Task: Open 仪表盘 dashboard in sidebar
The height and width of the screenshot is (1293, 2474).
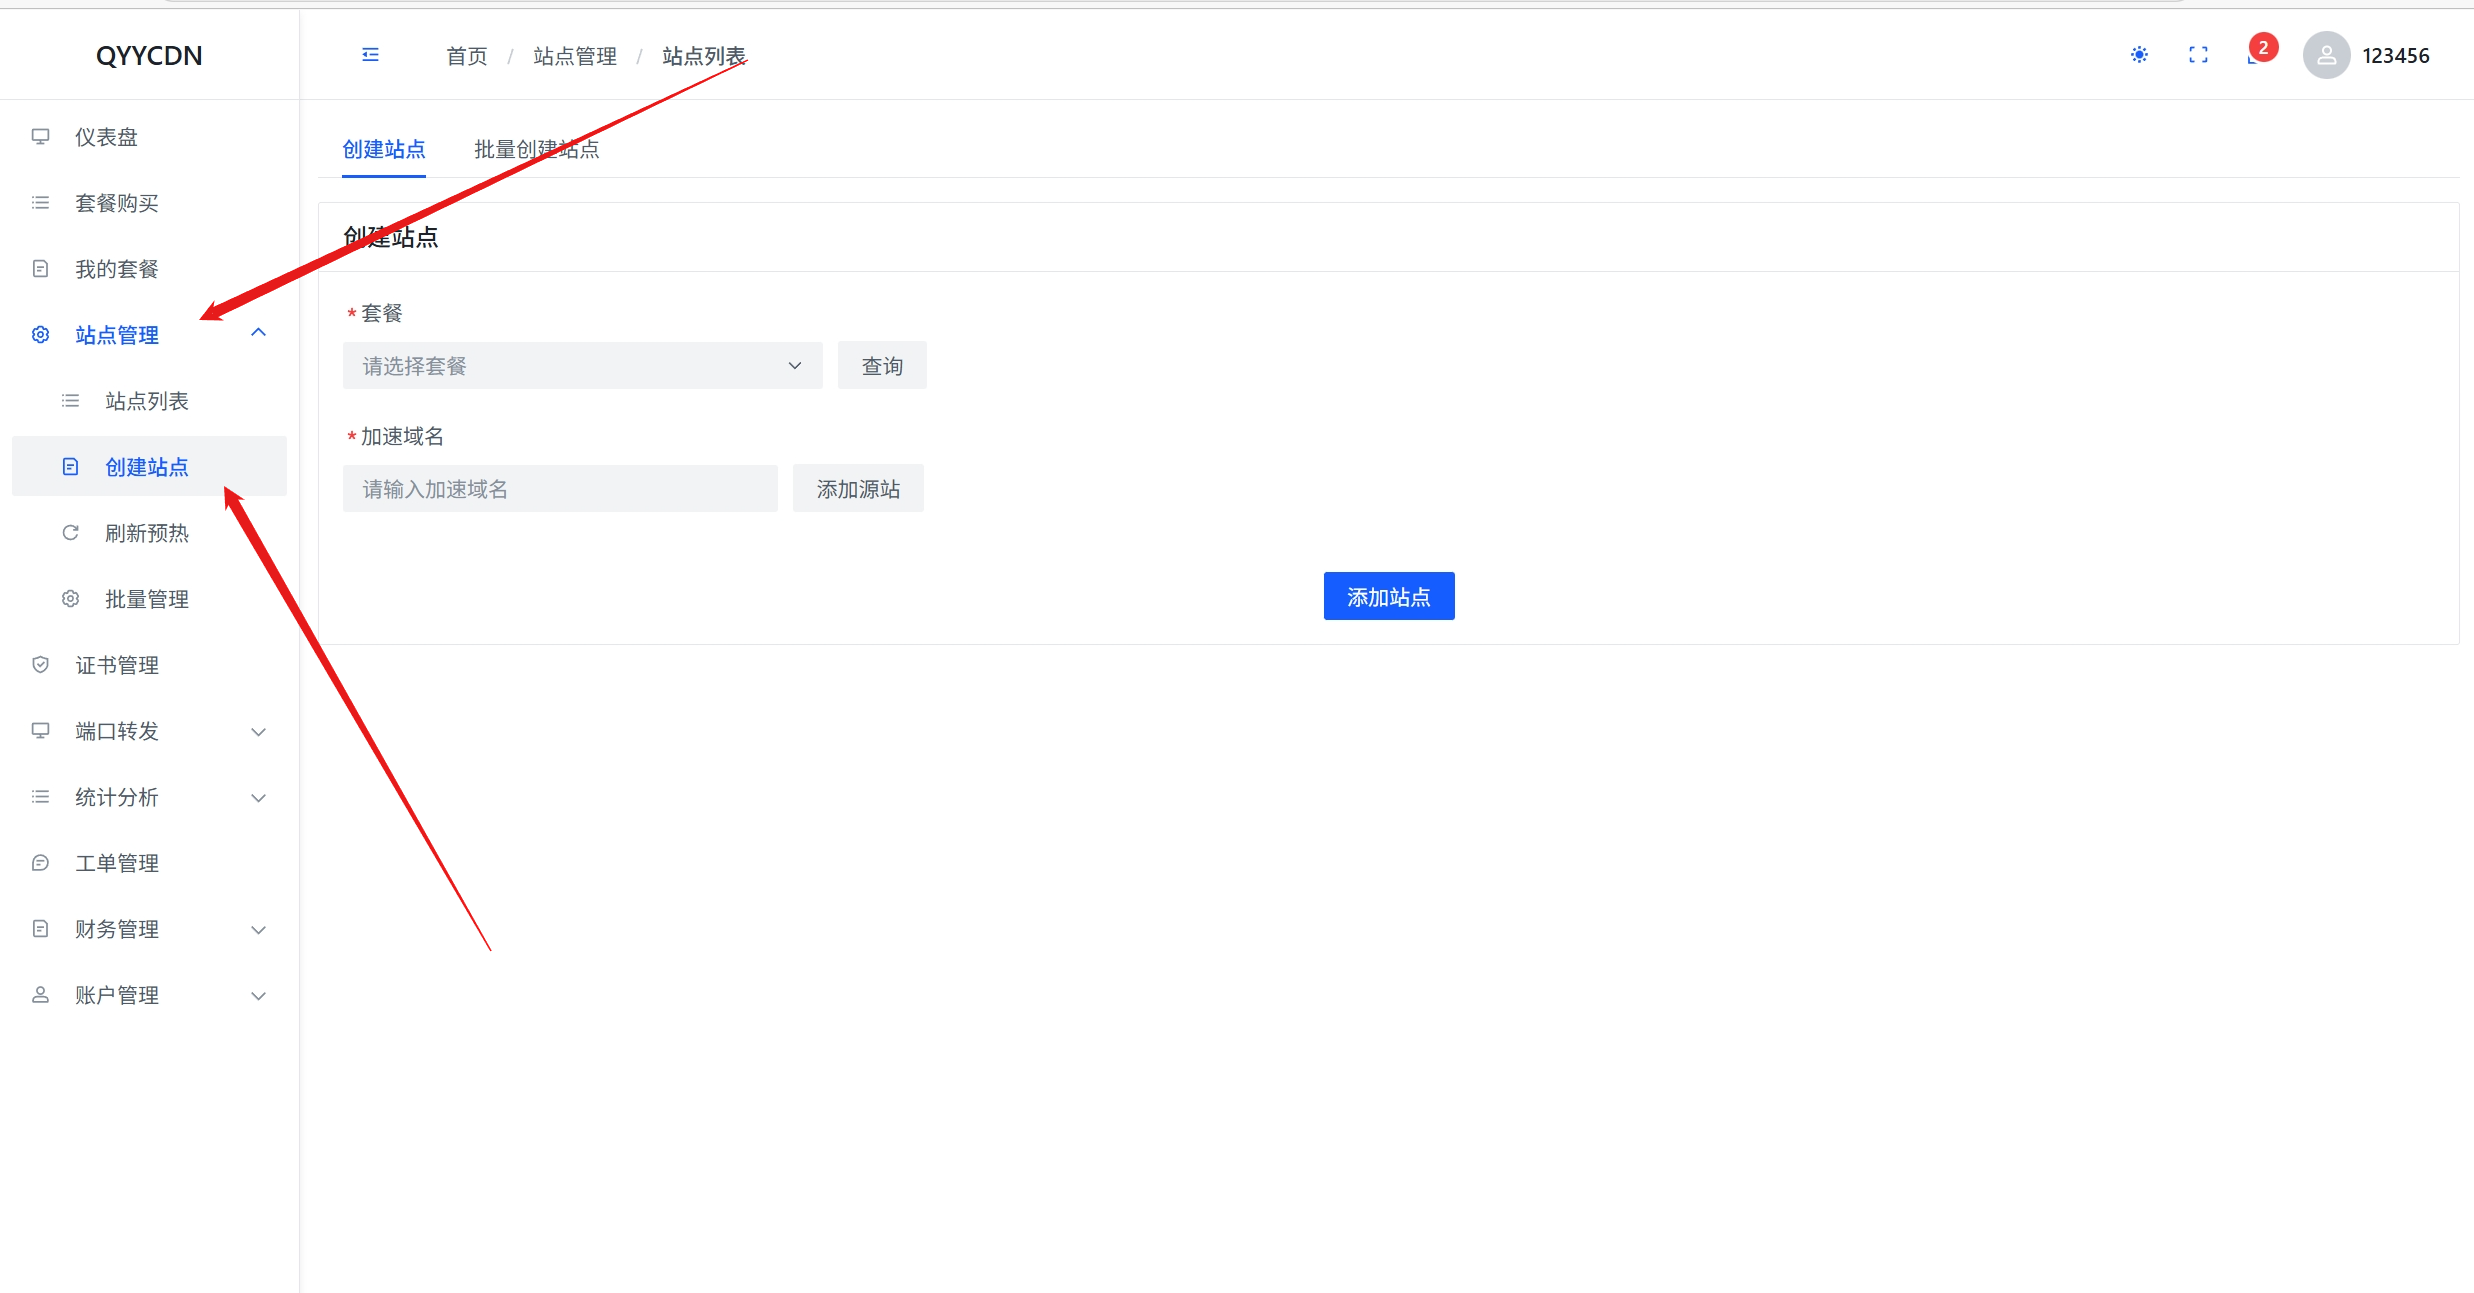Action: [106, 137]
